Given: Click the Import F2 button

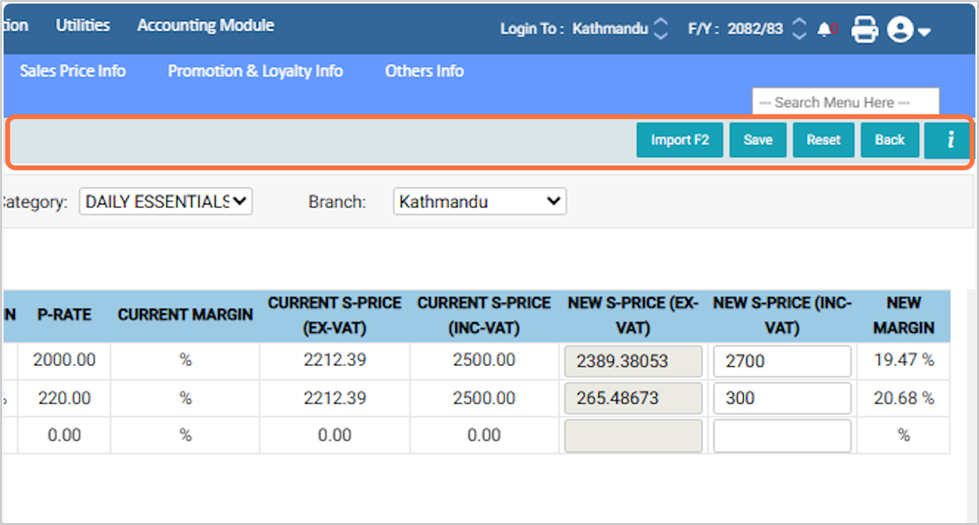Looking at the screenshot, I should click(x=679, y=141).
